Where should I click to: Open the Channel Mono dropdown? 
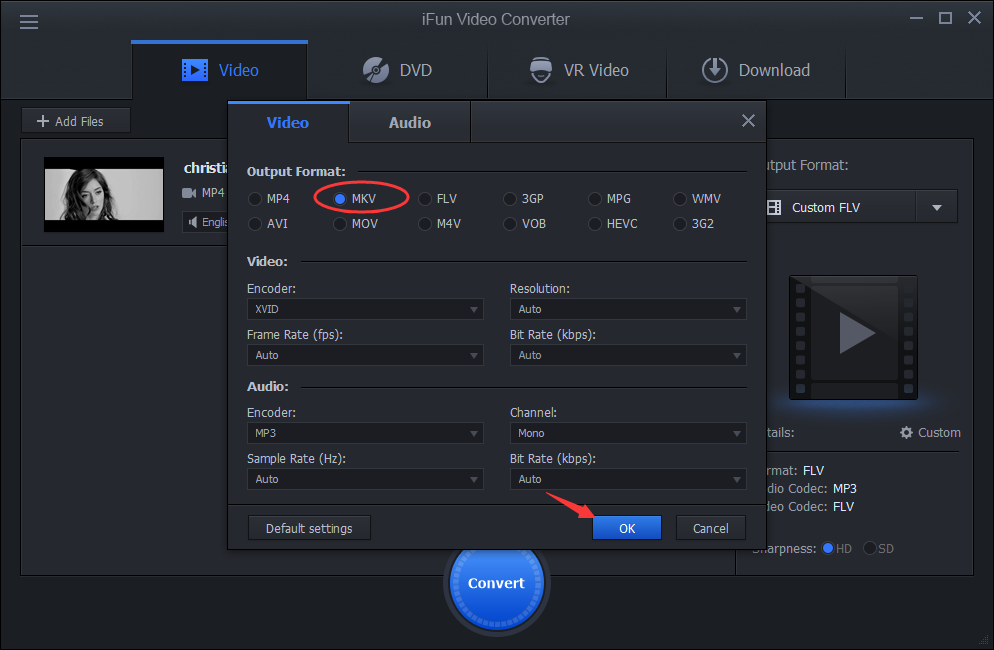tap(628, 433)
